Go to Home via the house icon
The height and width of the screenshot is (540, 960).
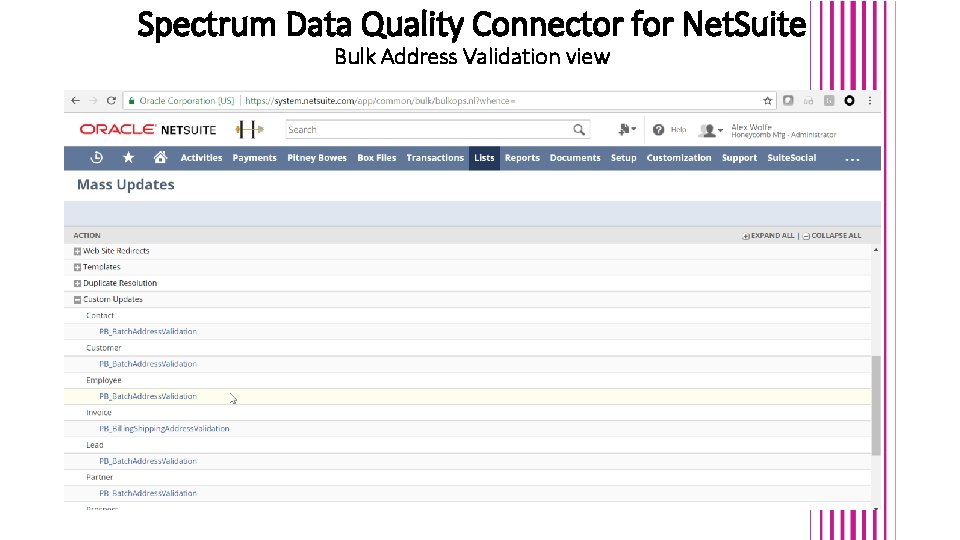(160, 157)
